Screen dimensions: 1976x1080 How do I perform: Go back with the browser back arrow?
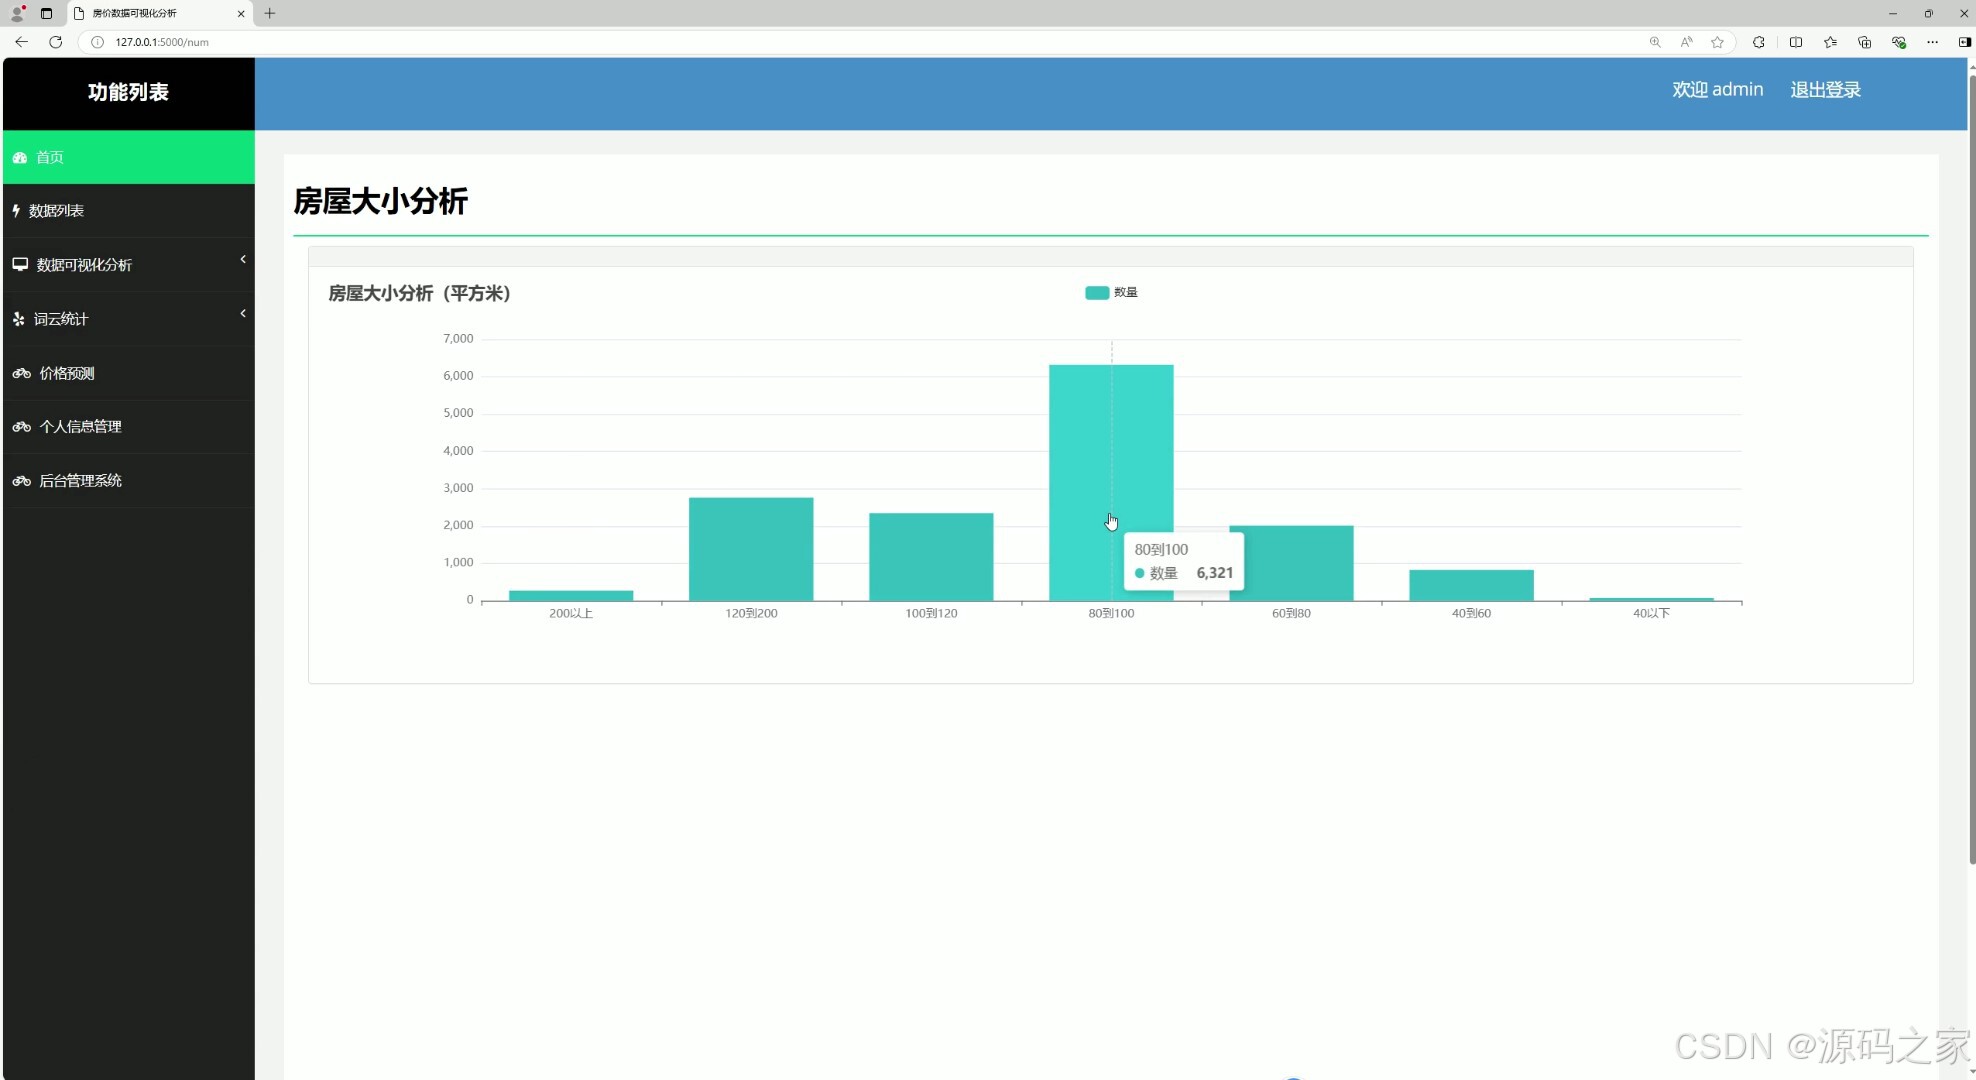point(21,42)
